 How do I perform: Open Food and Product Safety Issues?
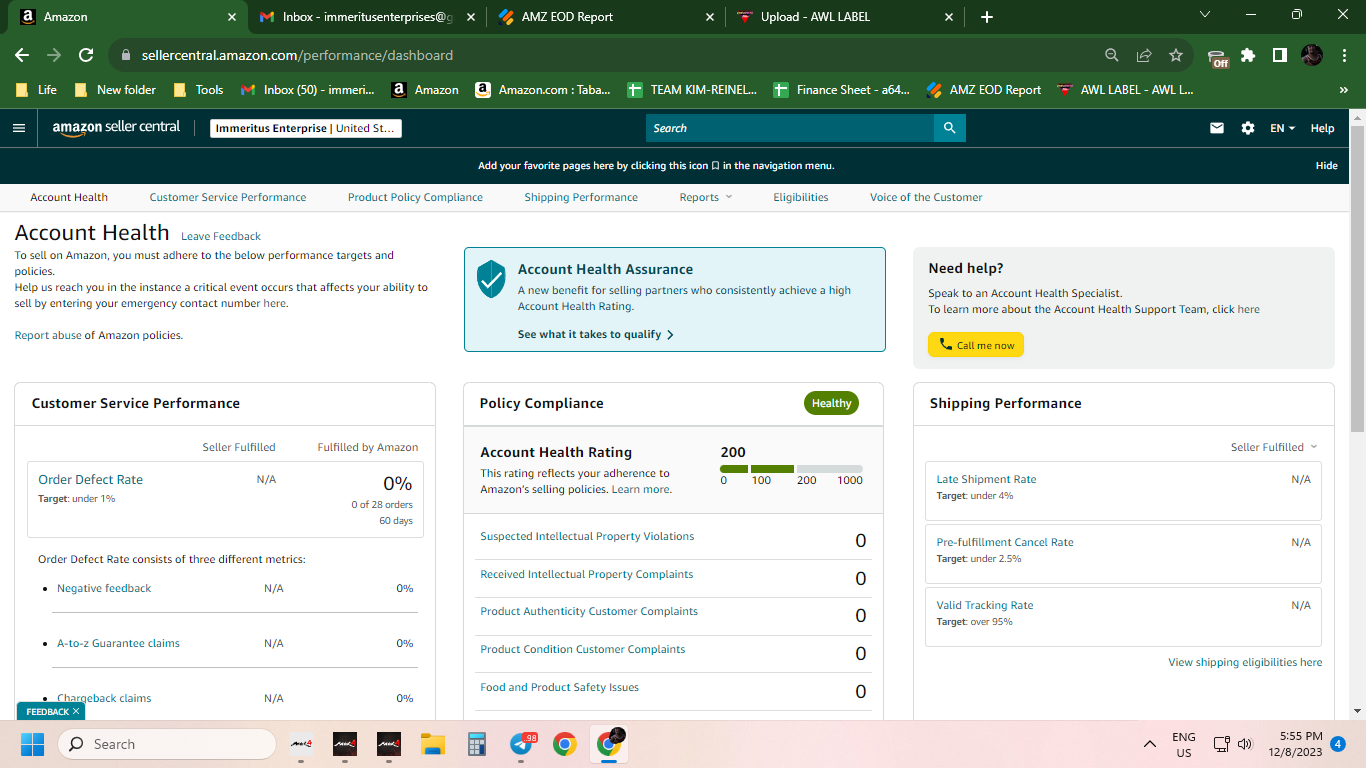click(559, 687)
